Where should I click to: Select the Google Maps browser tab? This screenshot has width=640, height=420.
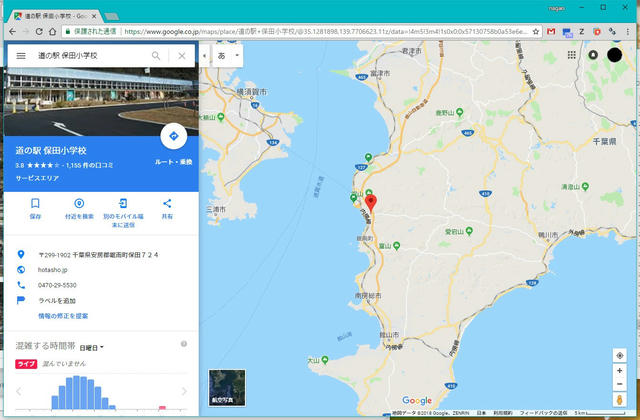[x=55, y=16]
